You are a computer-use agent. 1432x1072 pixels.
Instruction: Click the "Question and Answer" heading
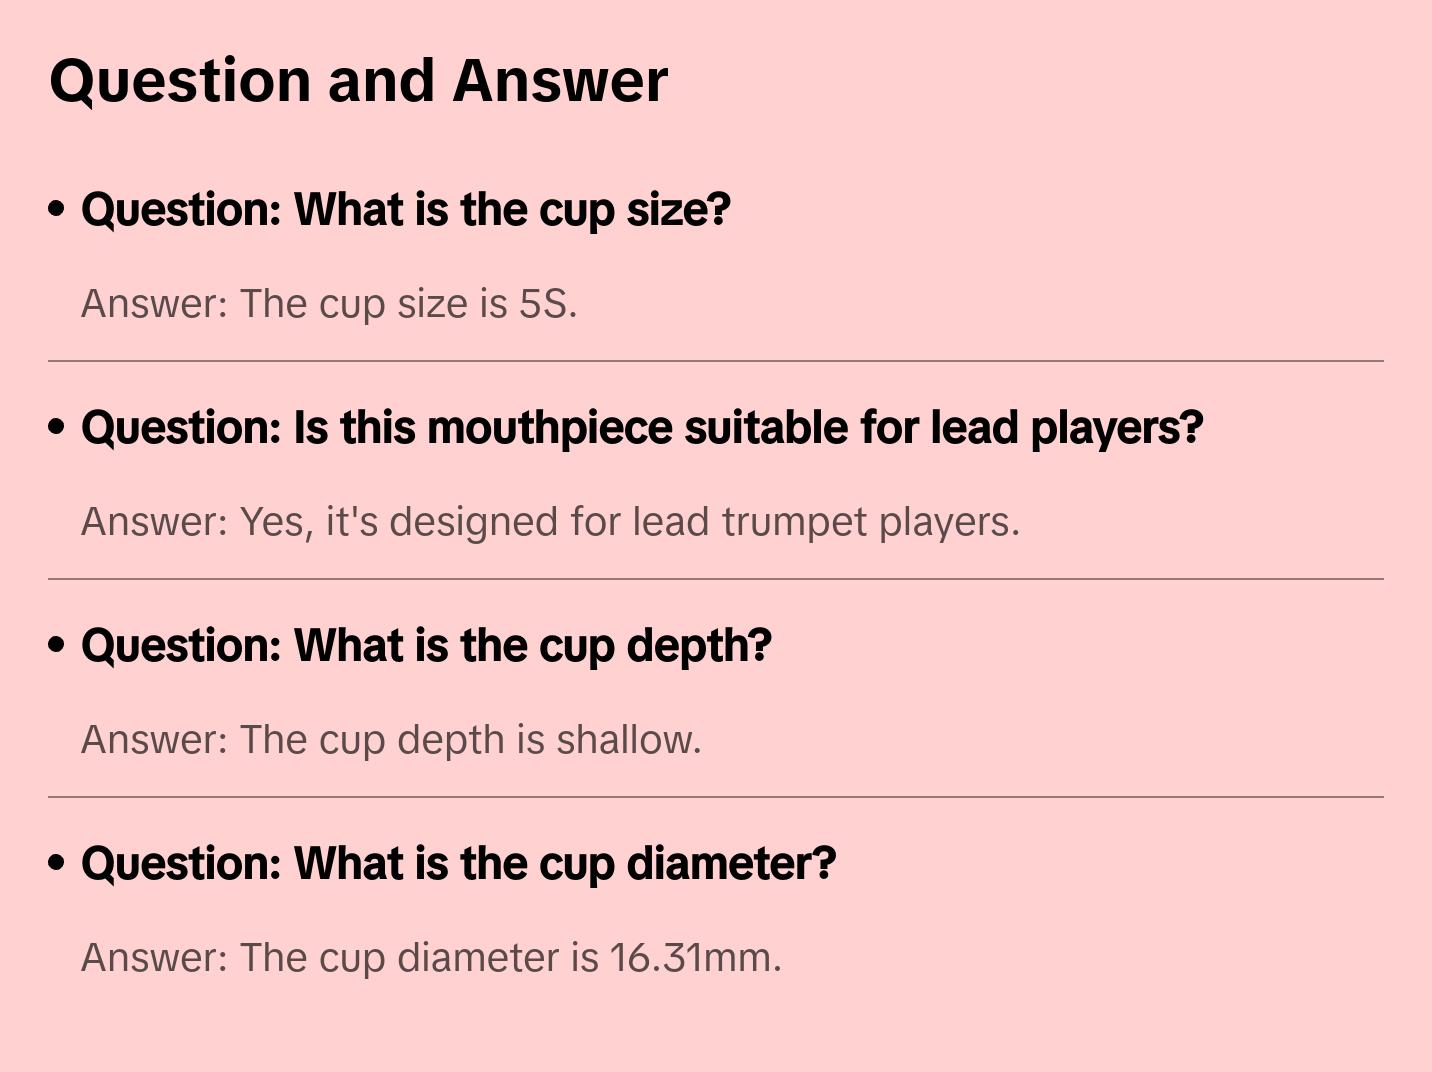(358, 80)
